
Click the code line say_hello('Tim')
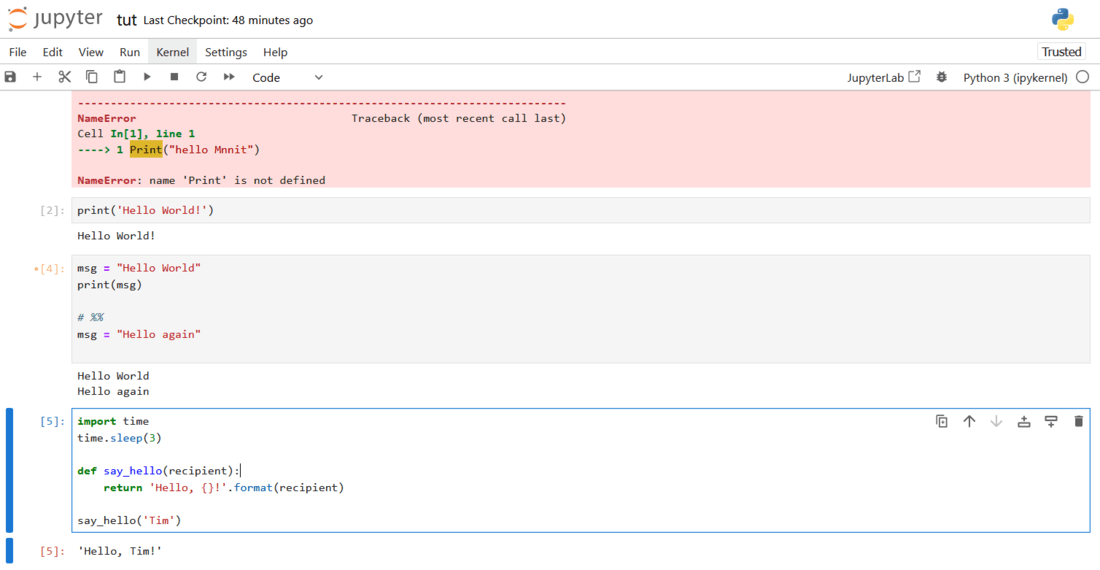[129, 521]
